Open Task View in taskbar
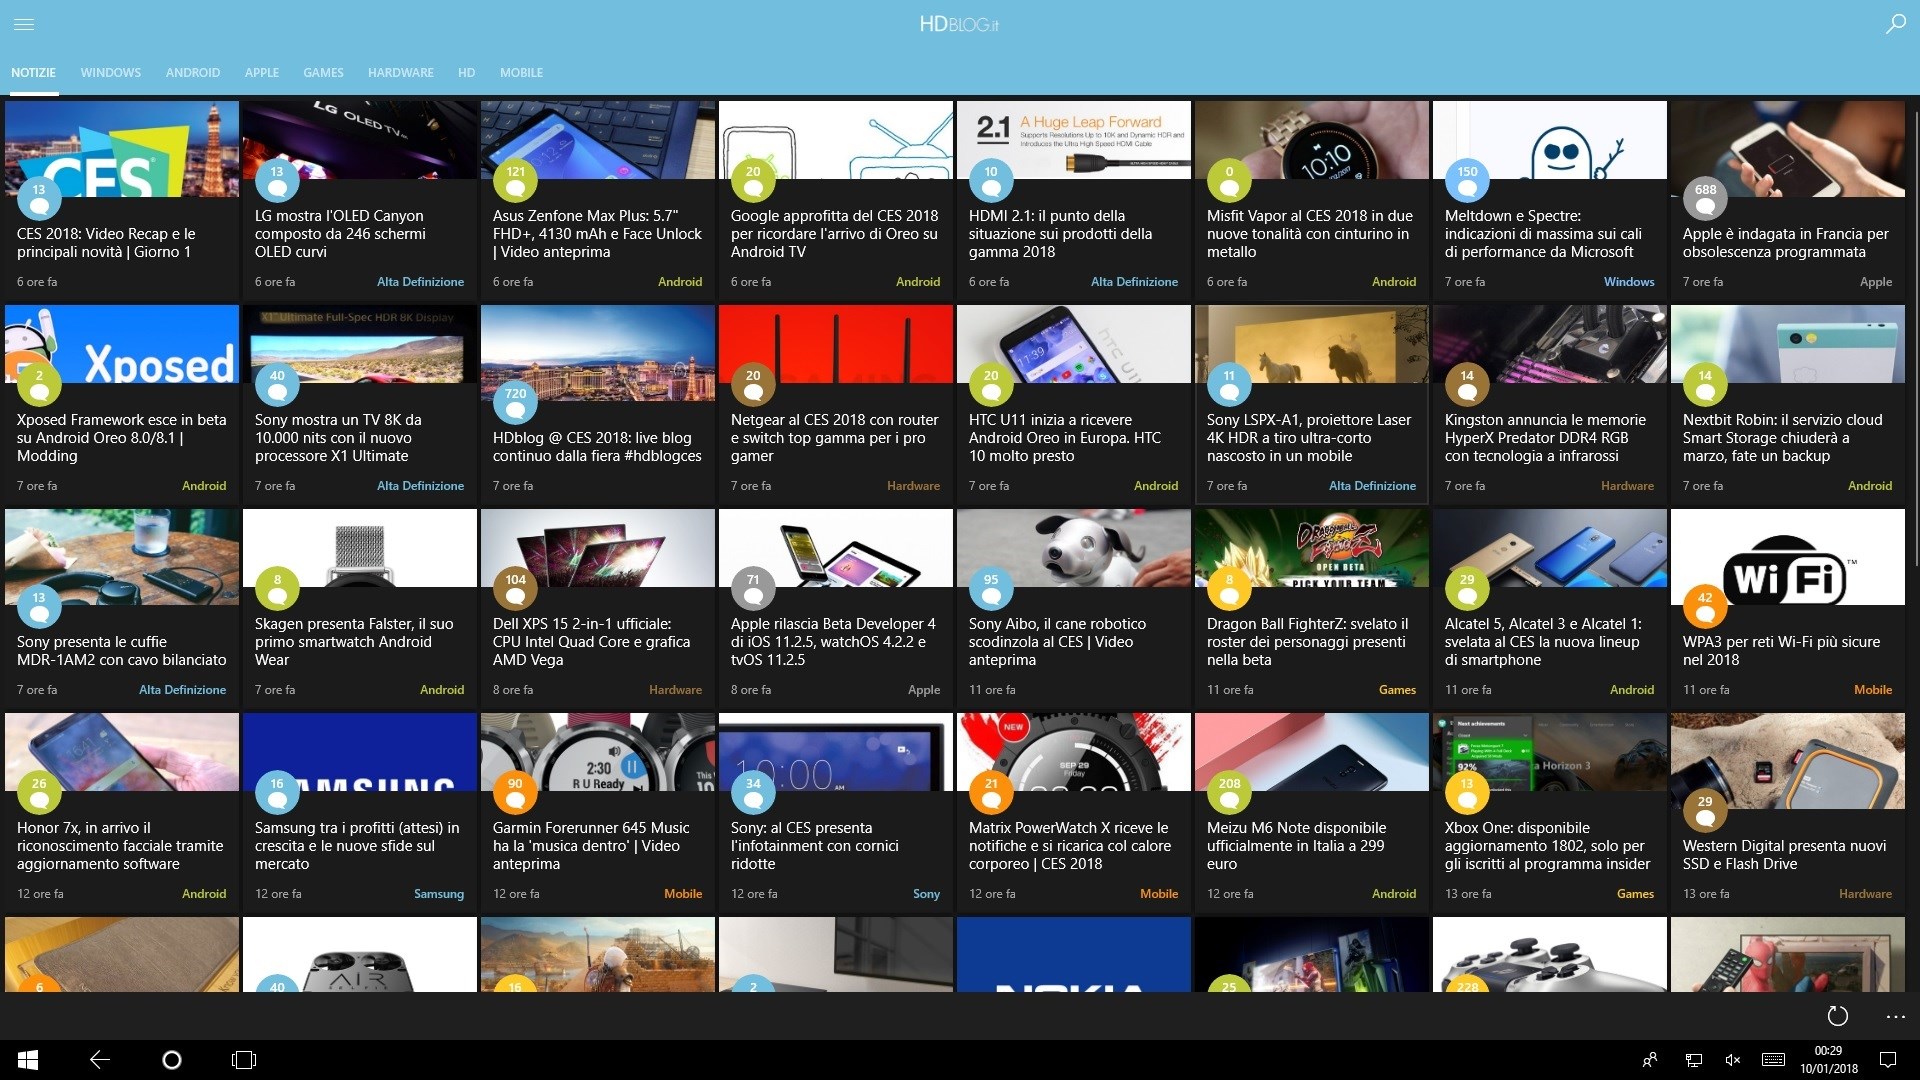Viewport: 1920px width, 1080px height. (244, 1060)
